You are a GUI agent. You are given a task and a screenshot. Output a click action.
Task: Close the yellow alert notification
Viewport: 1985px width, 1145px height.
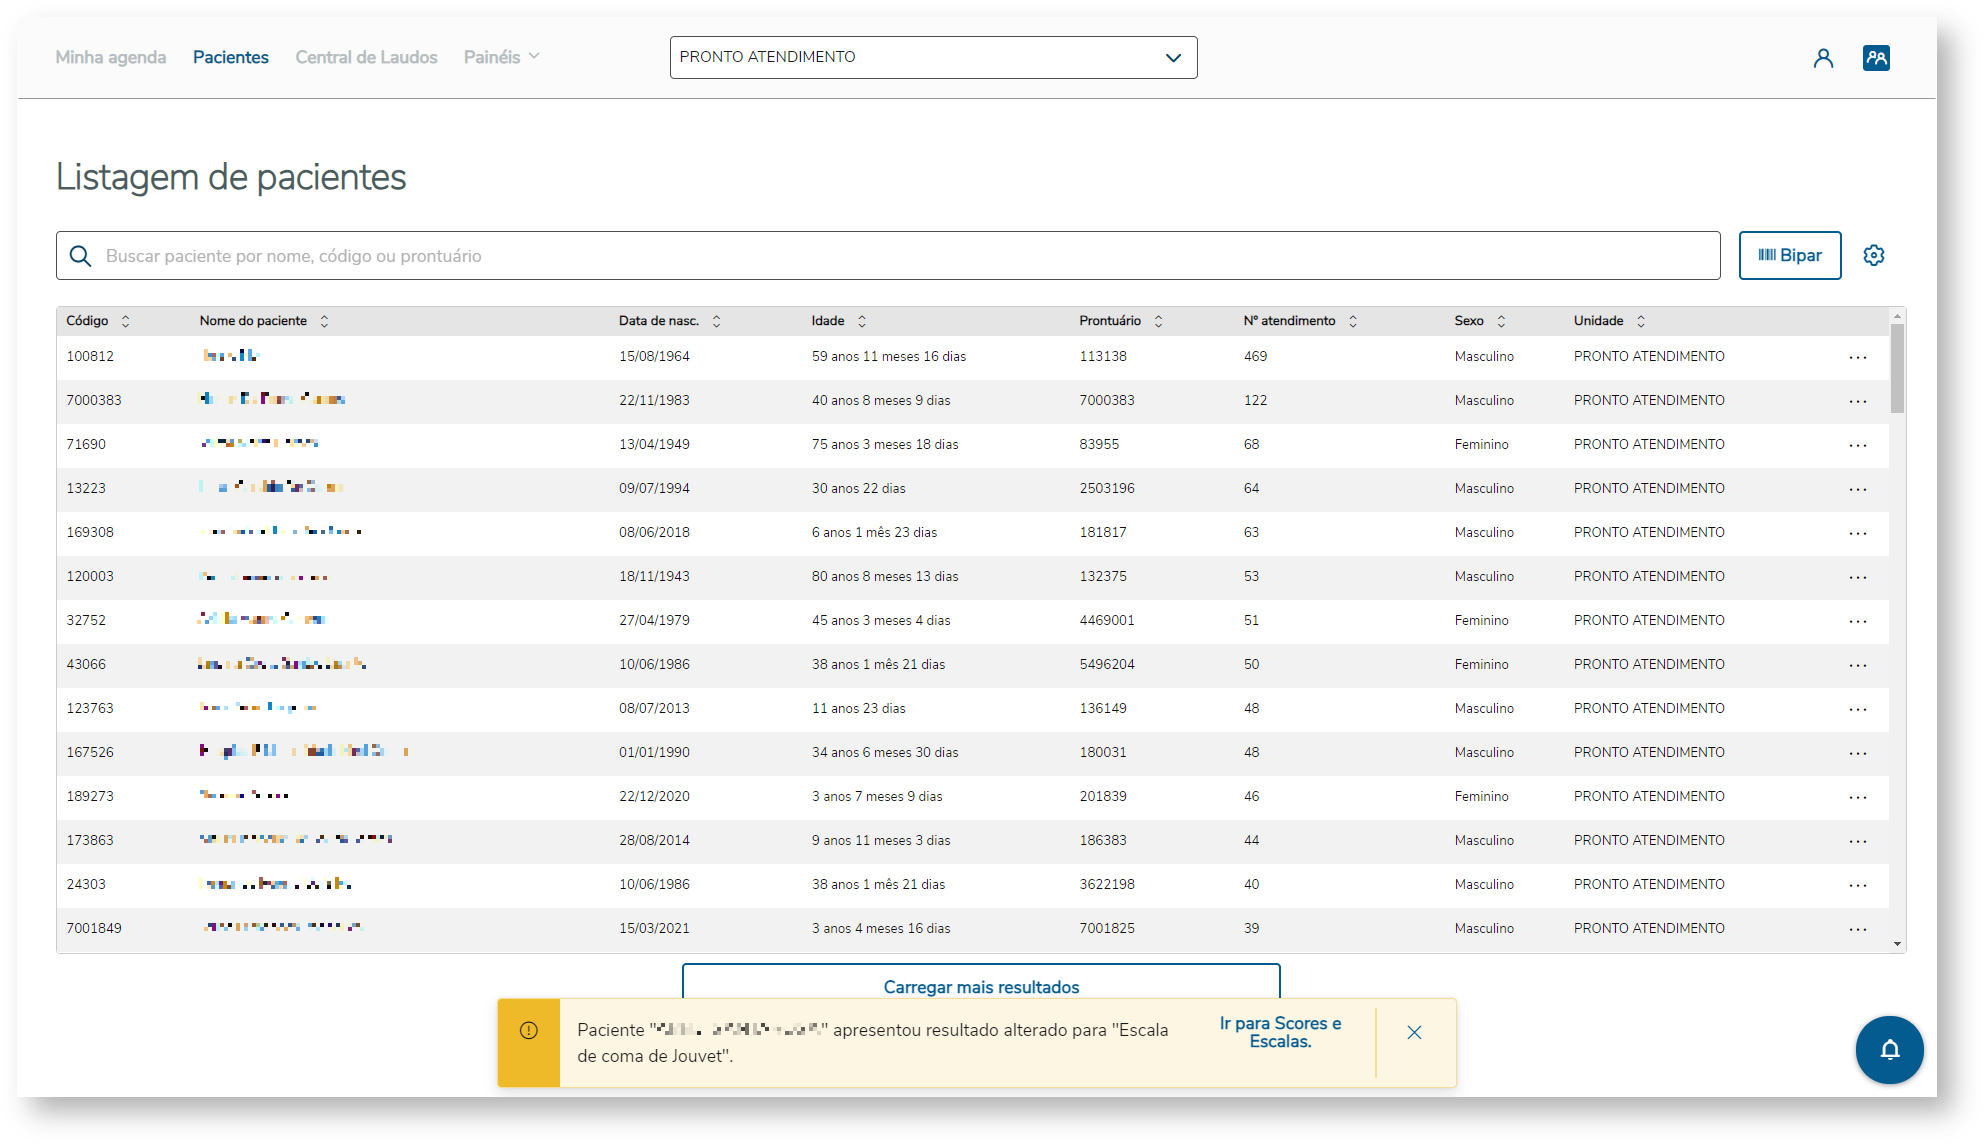[1414, 1032]
